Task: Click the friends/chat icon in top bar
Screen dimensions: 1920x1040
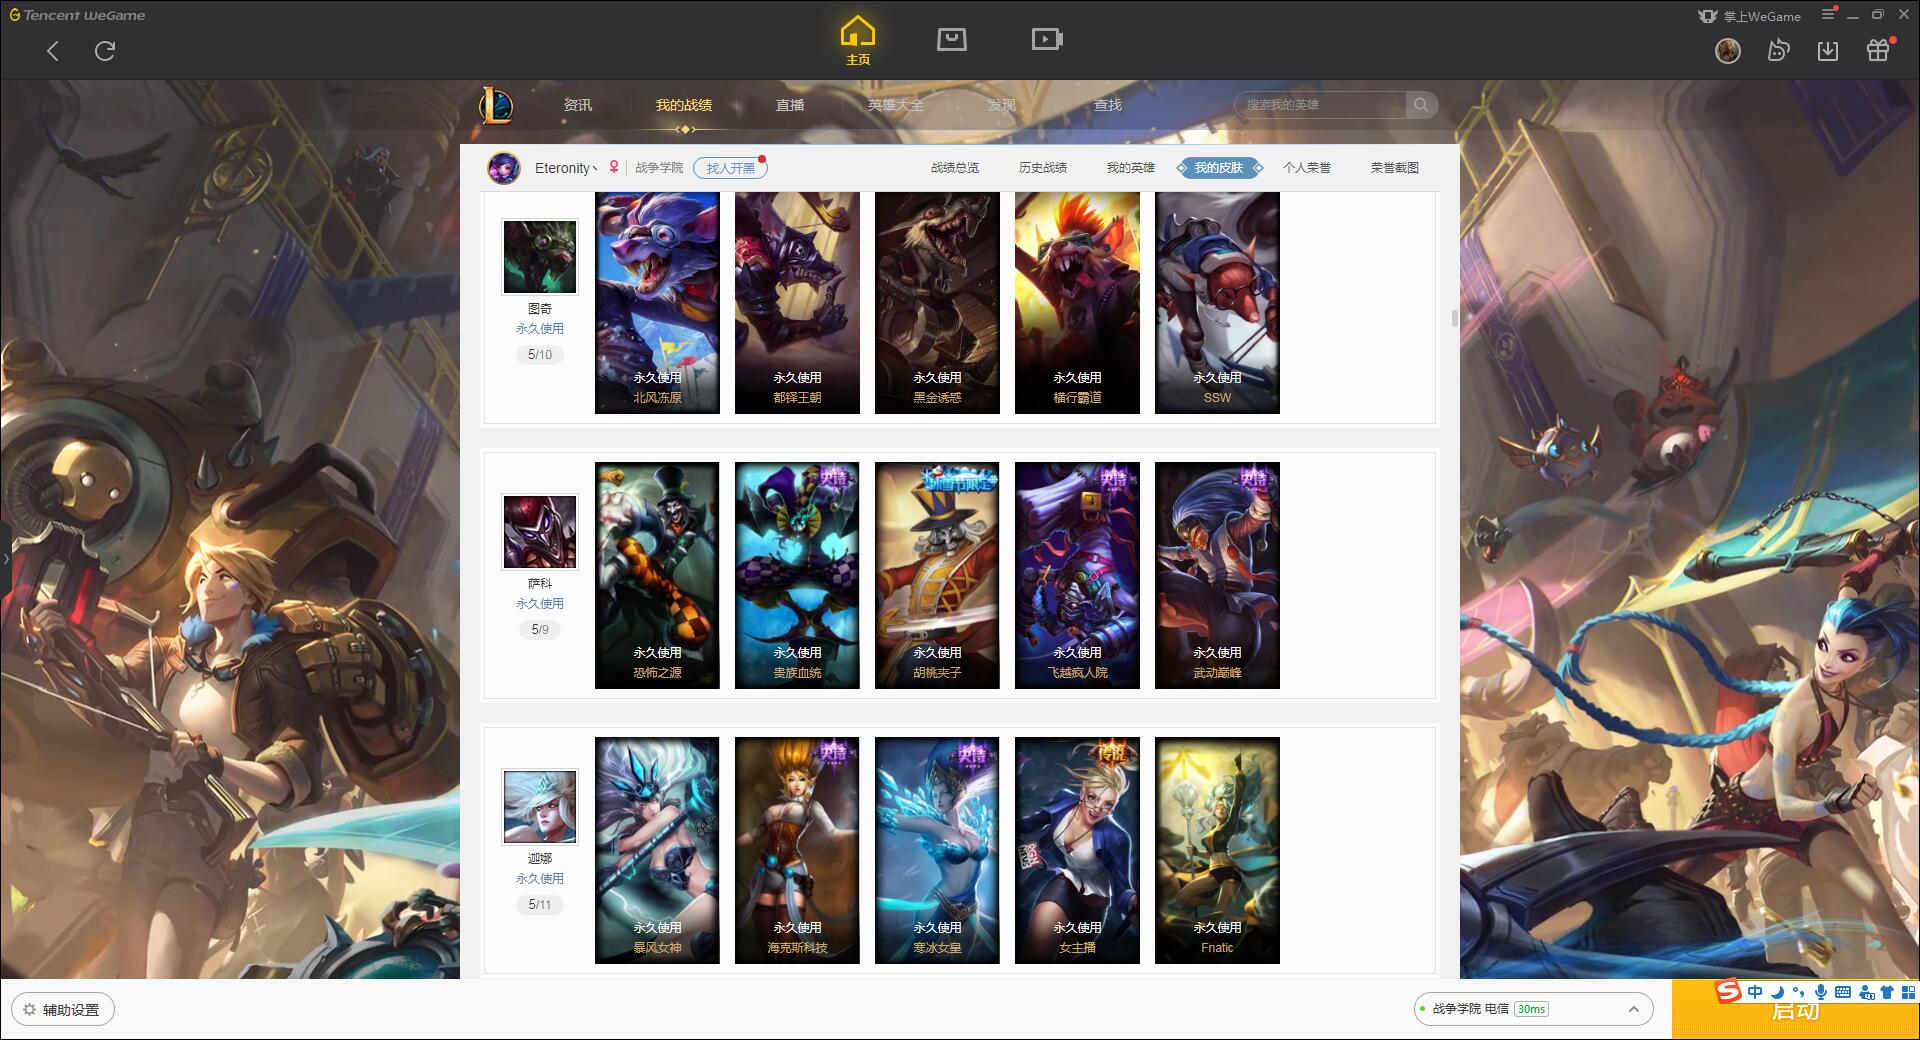Action: pos(1778,50)
